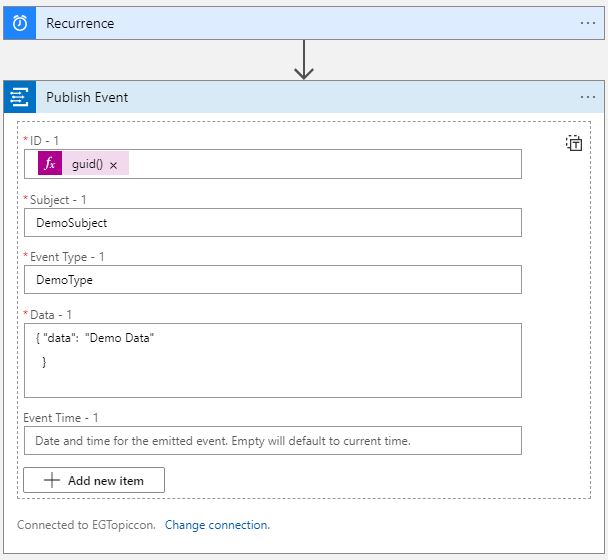Click the empty area of the ID field
Viewport: 608px width, 560px height.
tap(320, 164)
